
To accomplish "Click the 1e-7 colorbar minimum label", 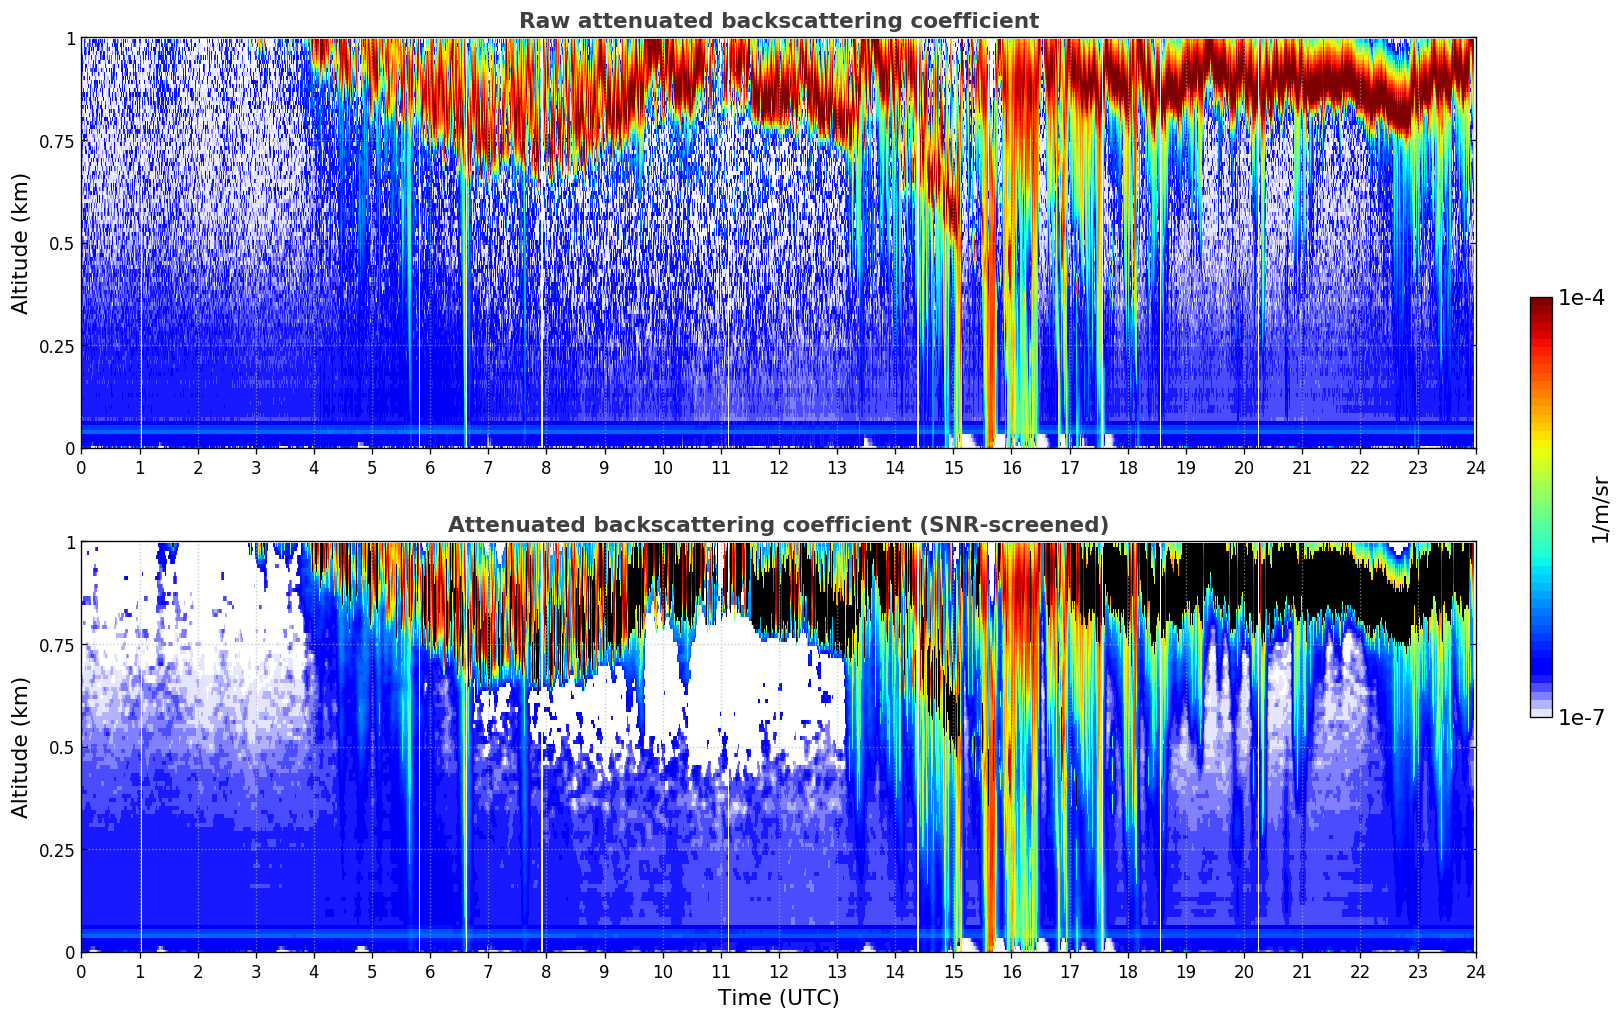I will click(x=1581, y=718).
